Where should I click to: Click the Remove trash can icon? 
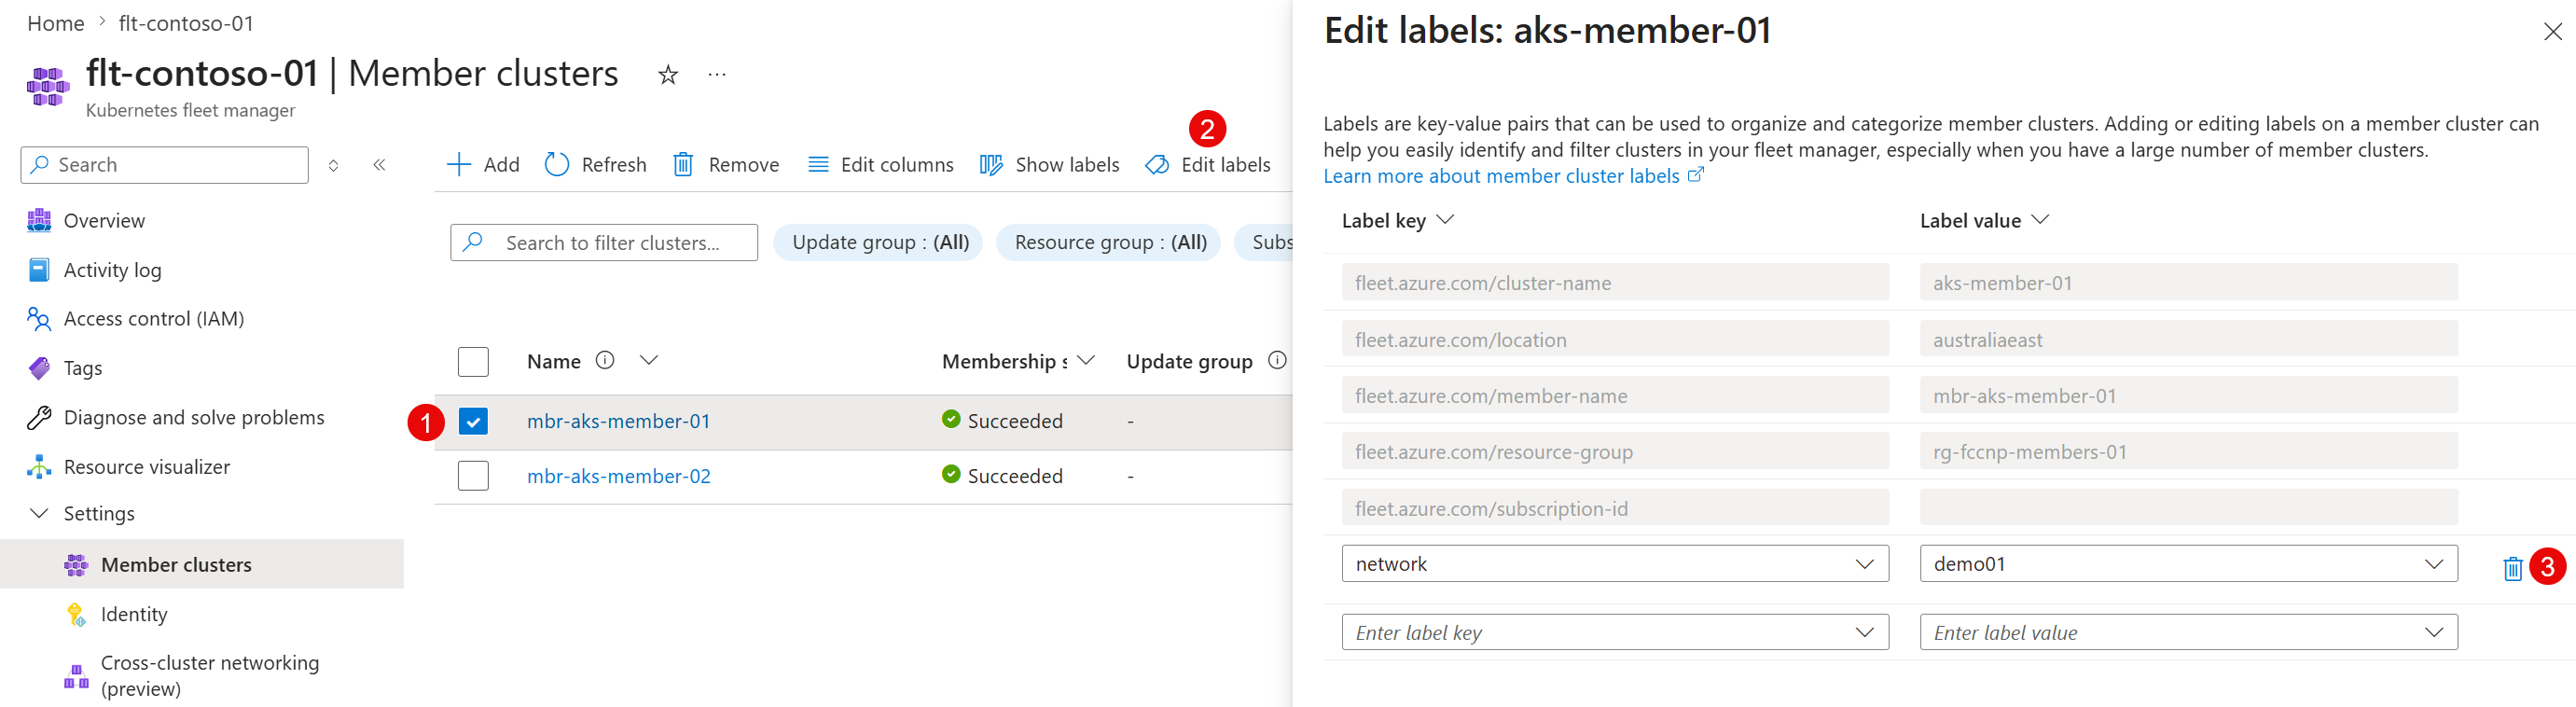pos(683,165)
